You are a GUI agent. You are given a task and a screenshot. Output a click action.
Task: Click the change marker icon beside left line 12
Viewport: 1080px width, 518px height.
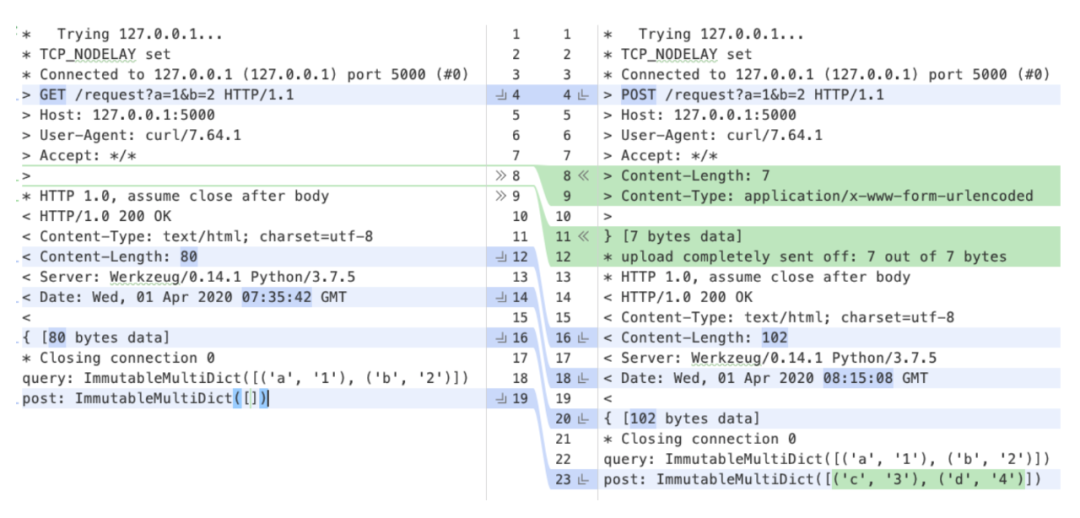coord(501,257)
